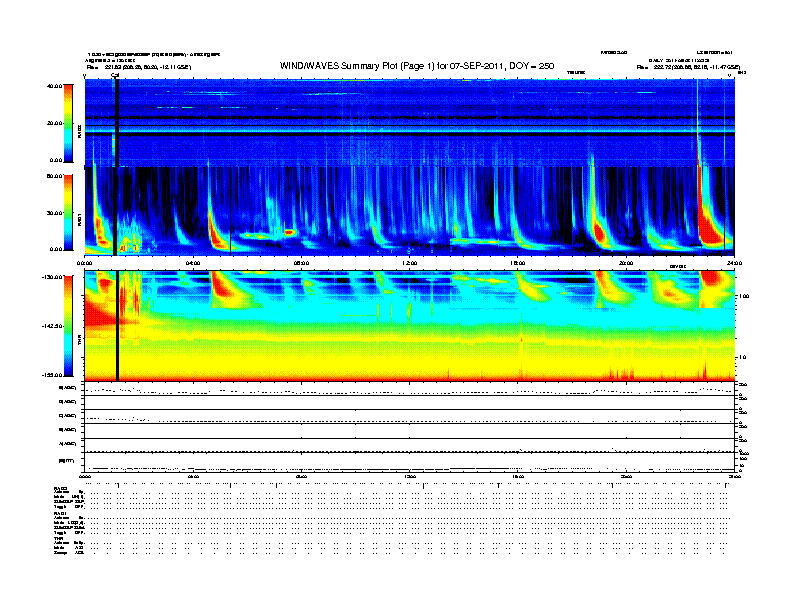Click the 20:00 label under the RAD1 panel
Image resolution: width=792 pixels, height=612 pixels.
(x=626, y=263)
